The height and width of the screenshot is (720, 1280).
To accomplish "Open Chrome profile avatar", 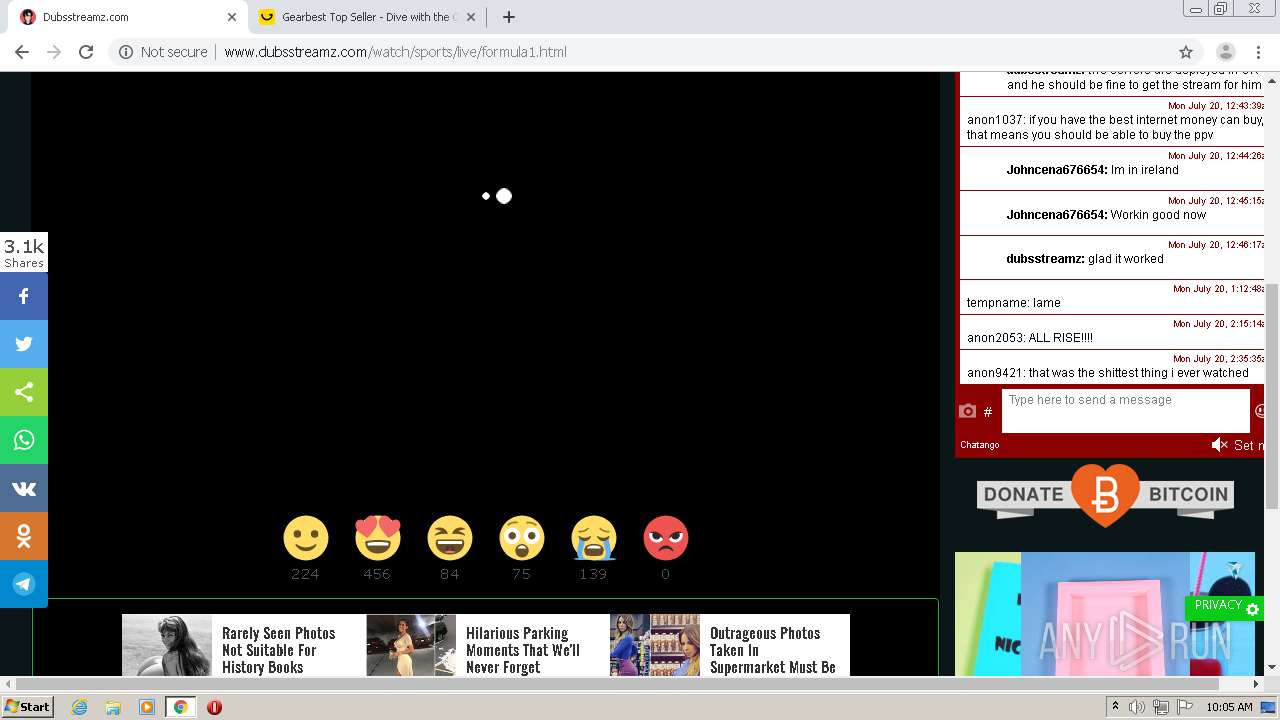I will [x=1226, y=52].
